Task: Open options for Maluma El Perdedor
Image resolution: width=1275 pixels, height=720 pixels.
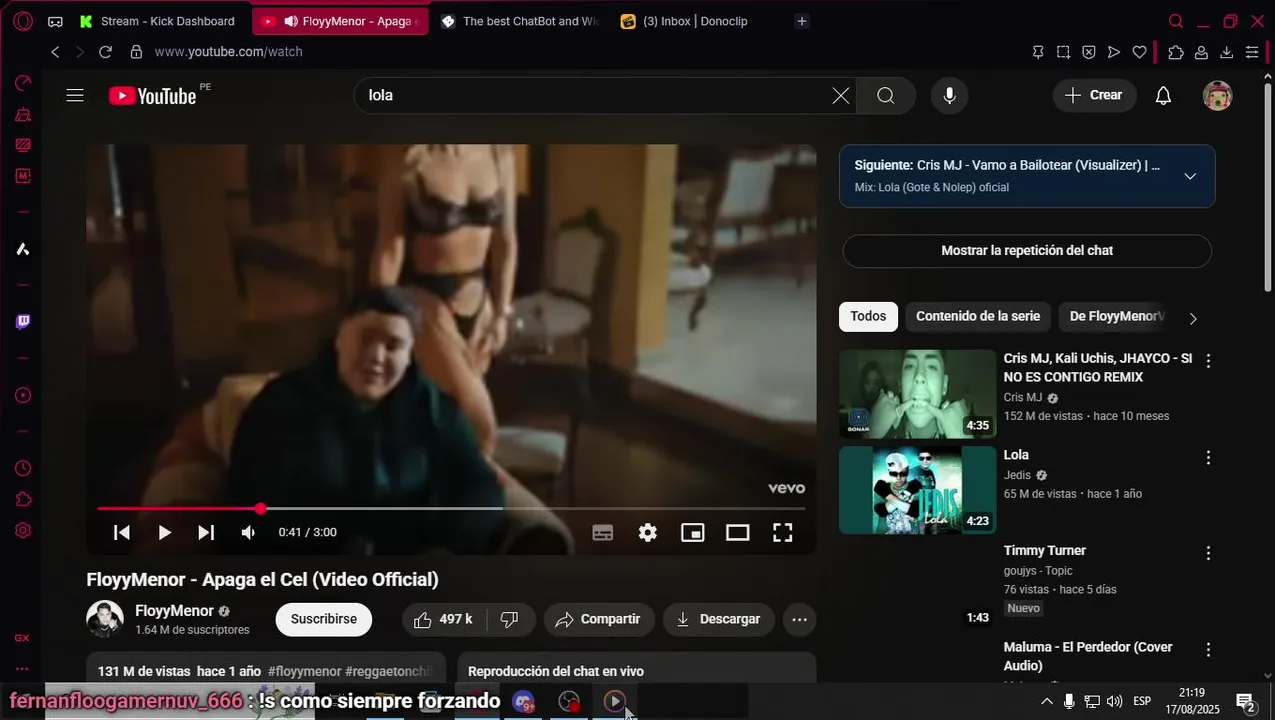Action: [x=1208, y=650]
